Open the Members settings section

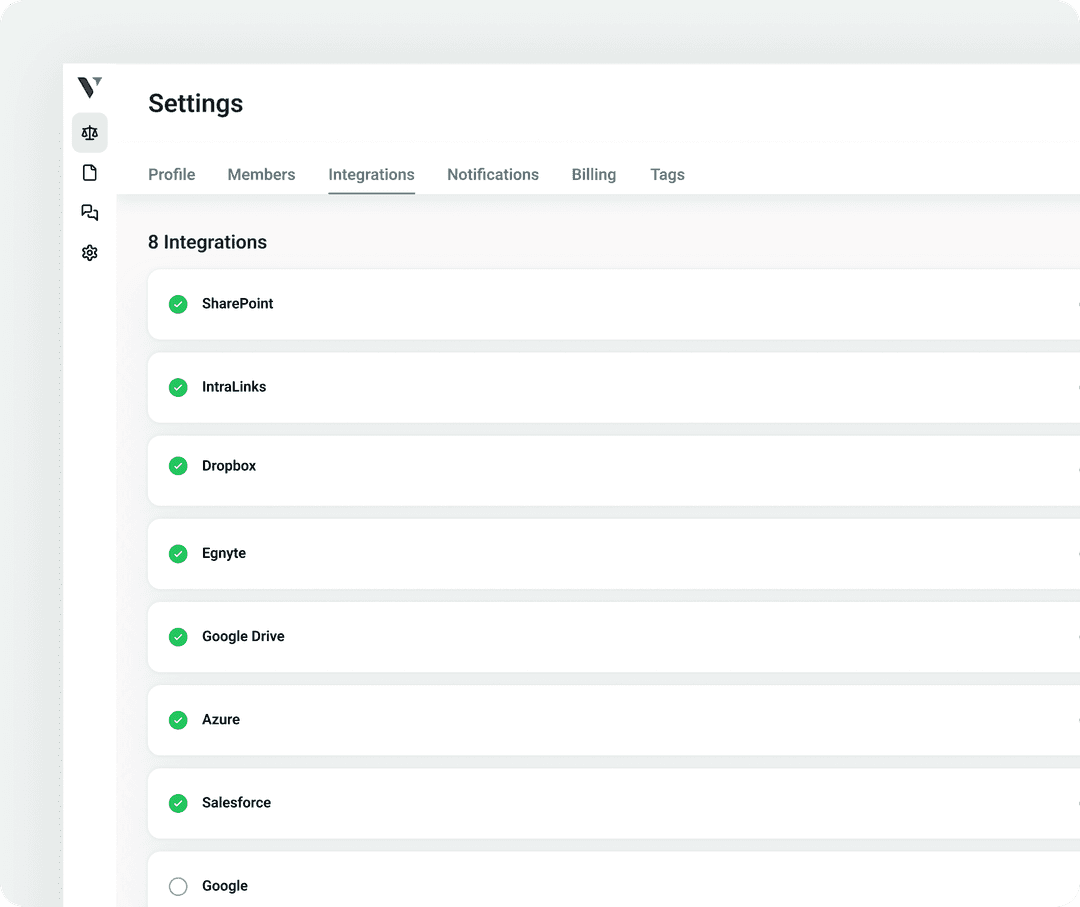[x=261, y=174]
